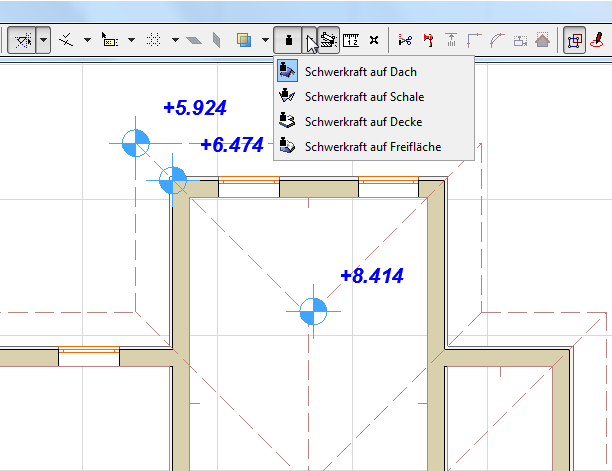This screenshot has height=471, width=612.
Task: Open the trace reference dropdown arrow
Action: [x=265, y=40]
